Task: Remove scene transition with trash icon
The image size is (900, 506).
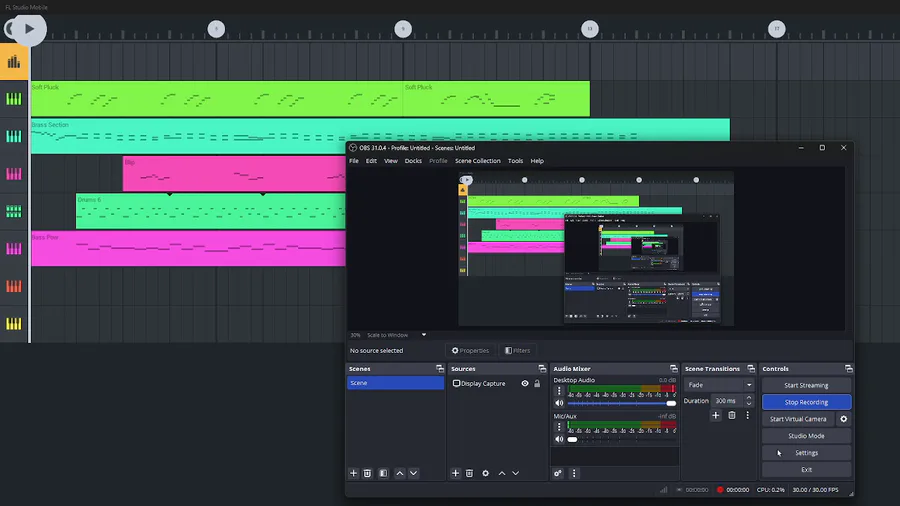Action: click(x=732, y=415)
